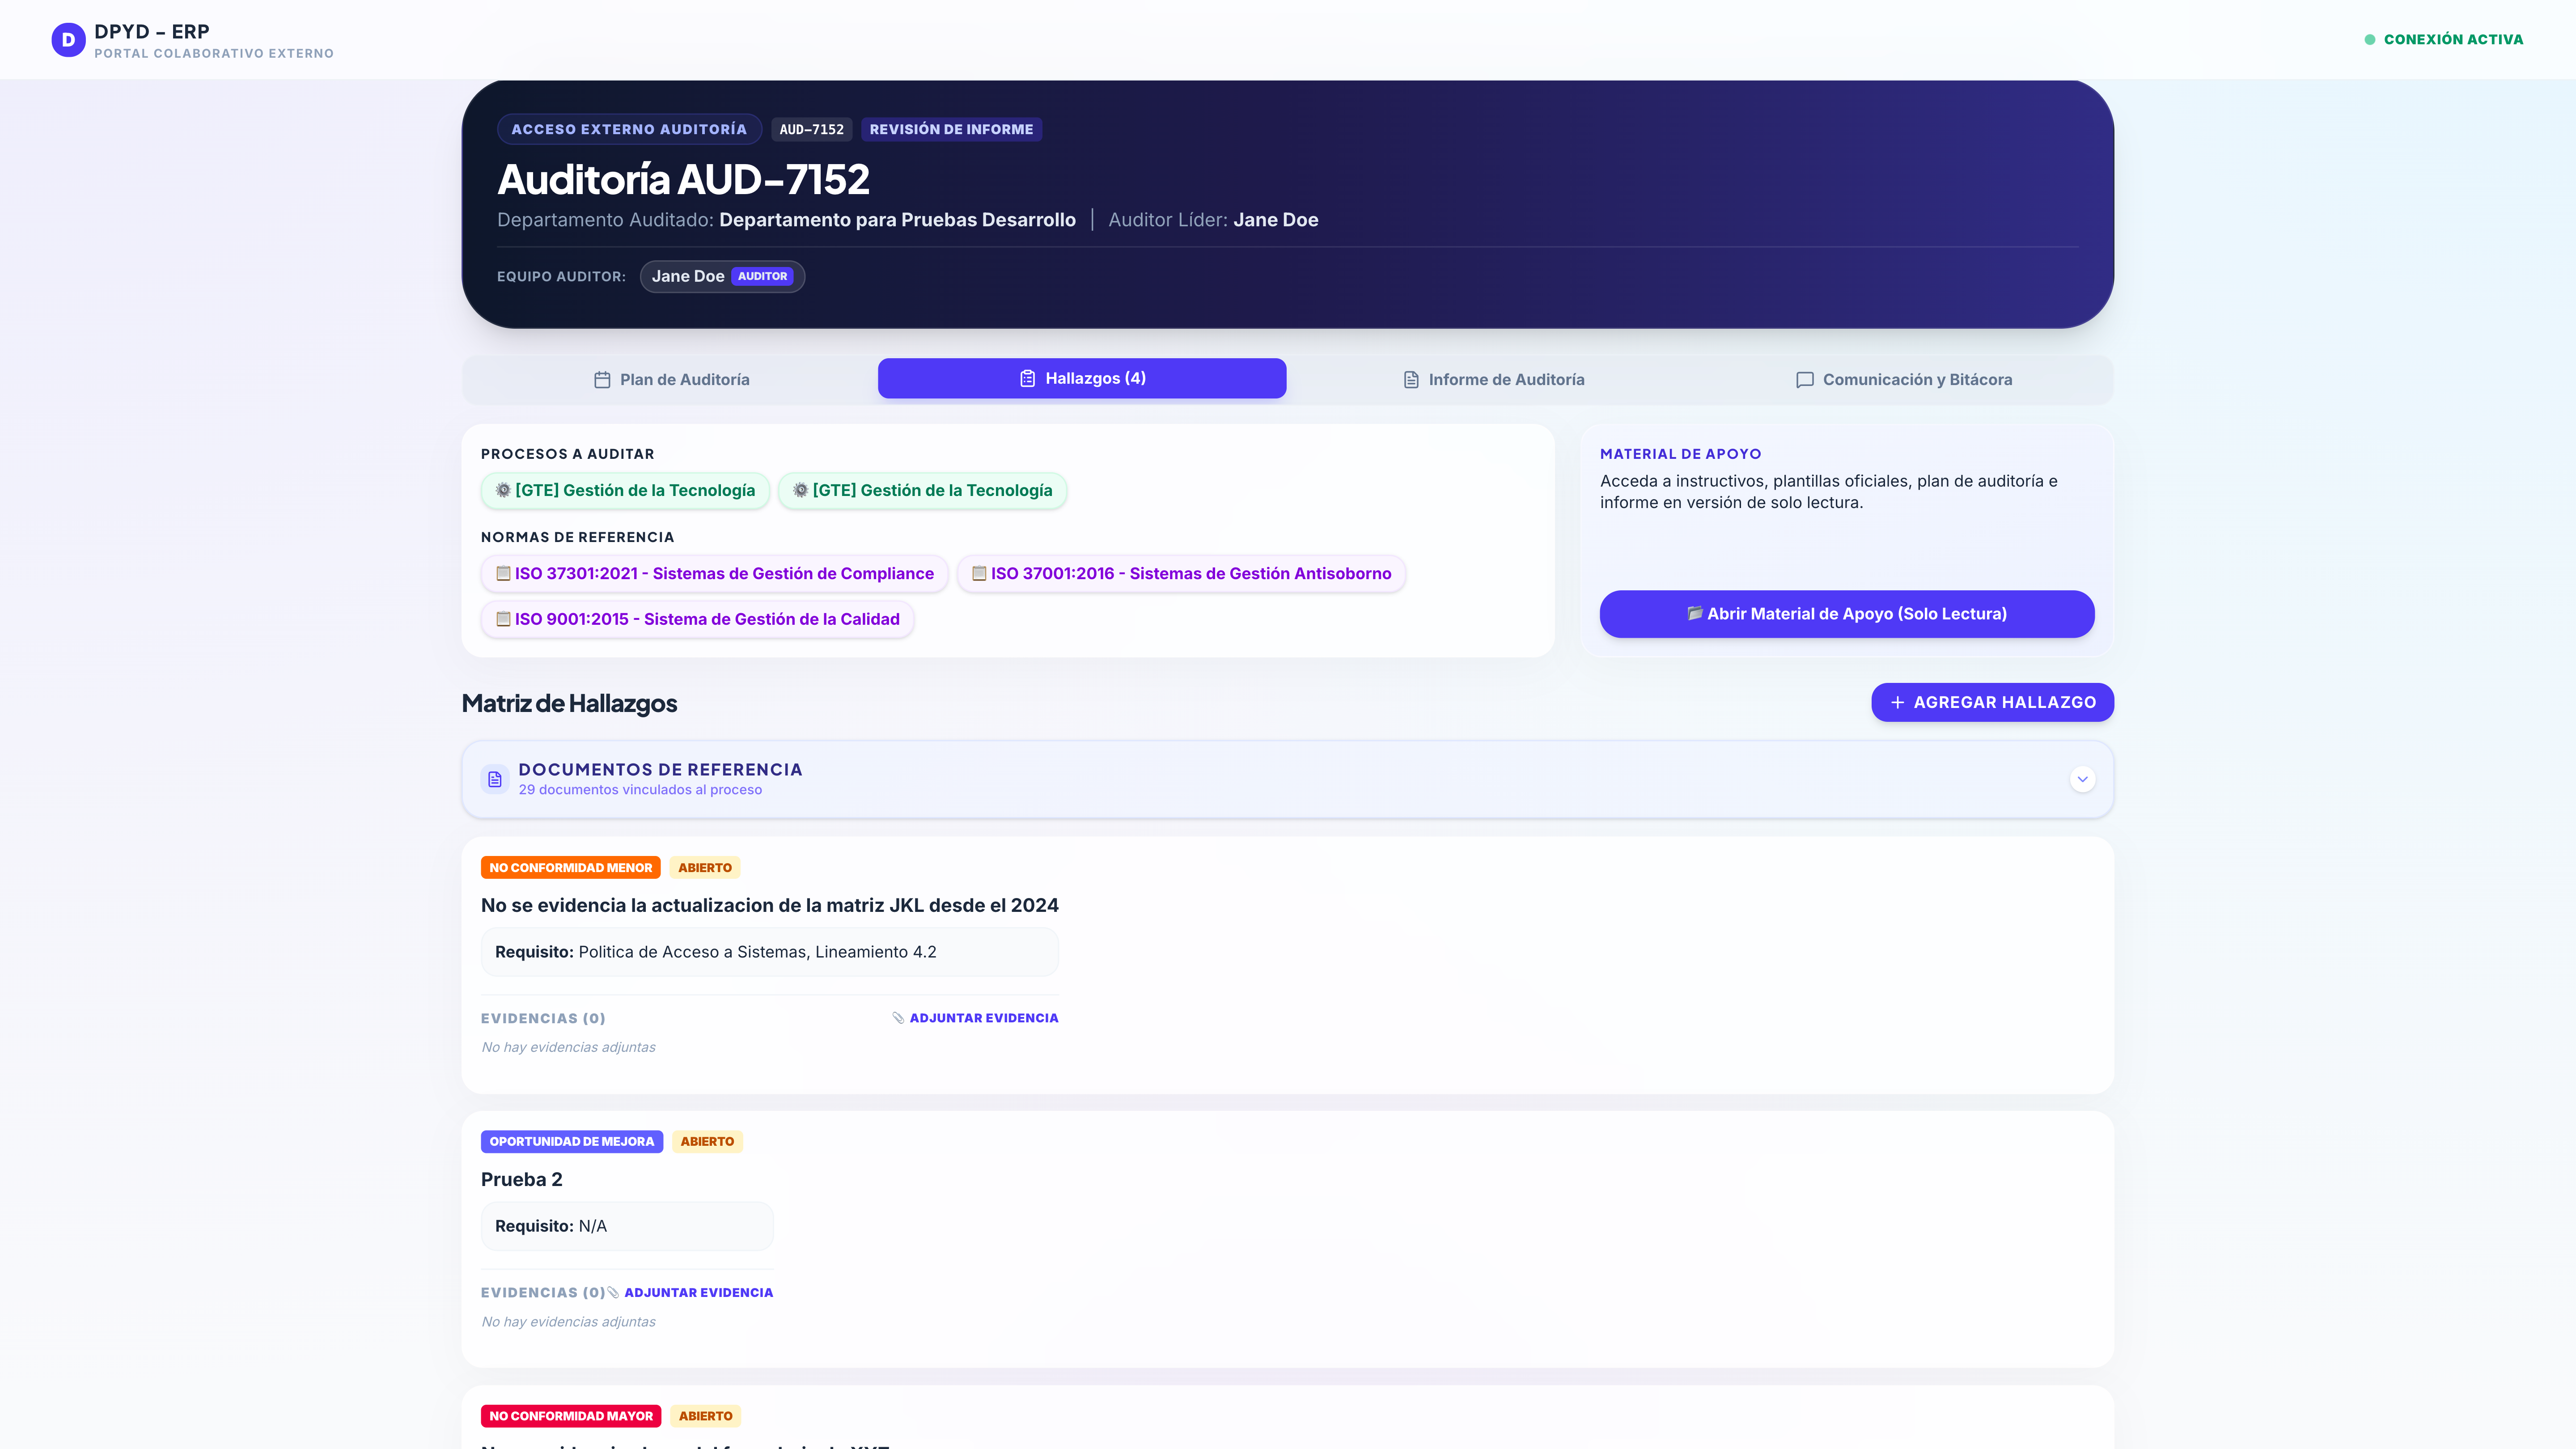Click the plus icon in Agregar Hallazgo
The image size is (2576, 1449).
click(1897, 702)
